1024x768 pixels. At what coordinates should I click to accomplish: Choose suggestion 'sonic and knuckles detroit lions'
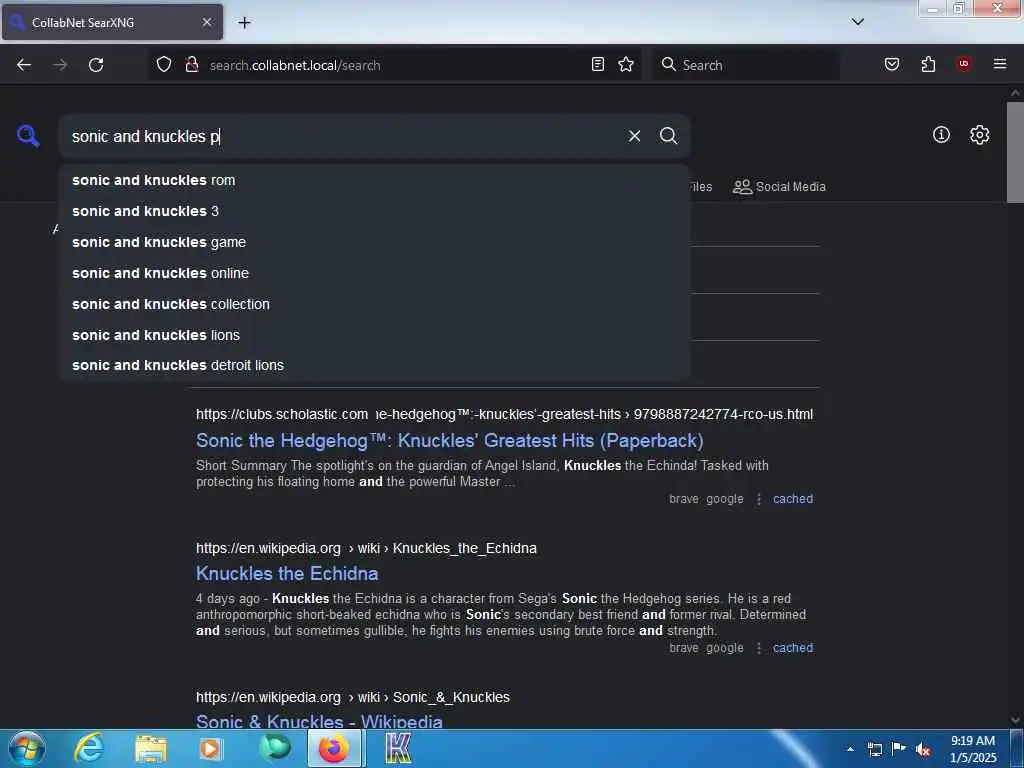(374, 365)
